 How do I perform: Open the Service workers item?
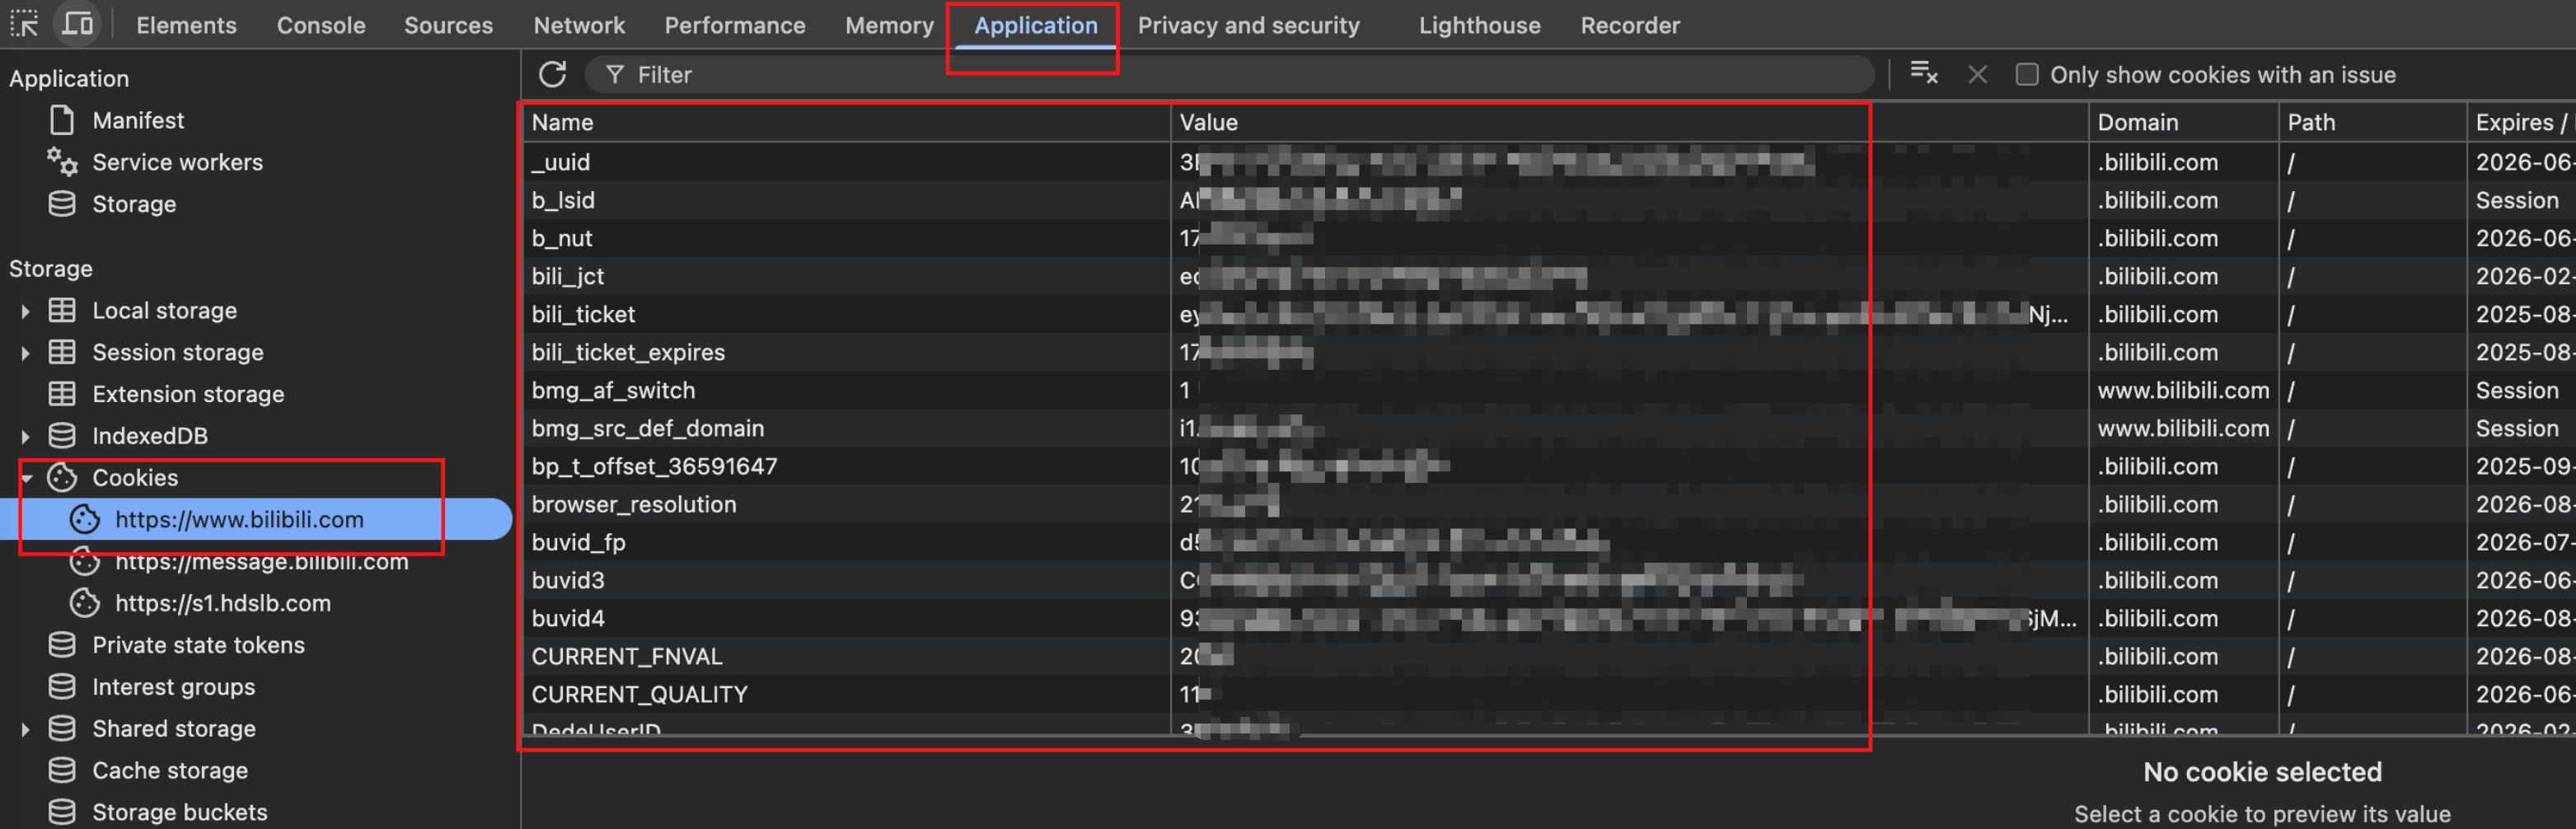point(177,162)
